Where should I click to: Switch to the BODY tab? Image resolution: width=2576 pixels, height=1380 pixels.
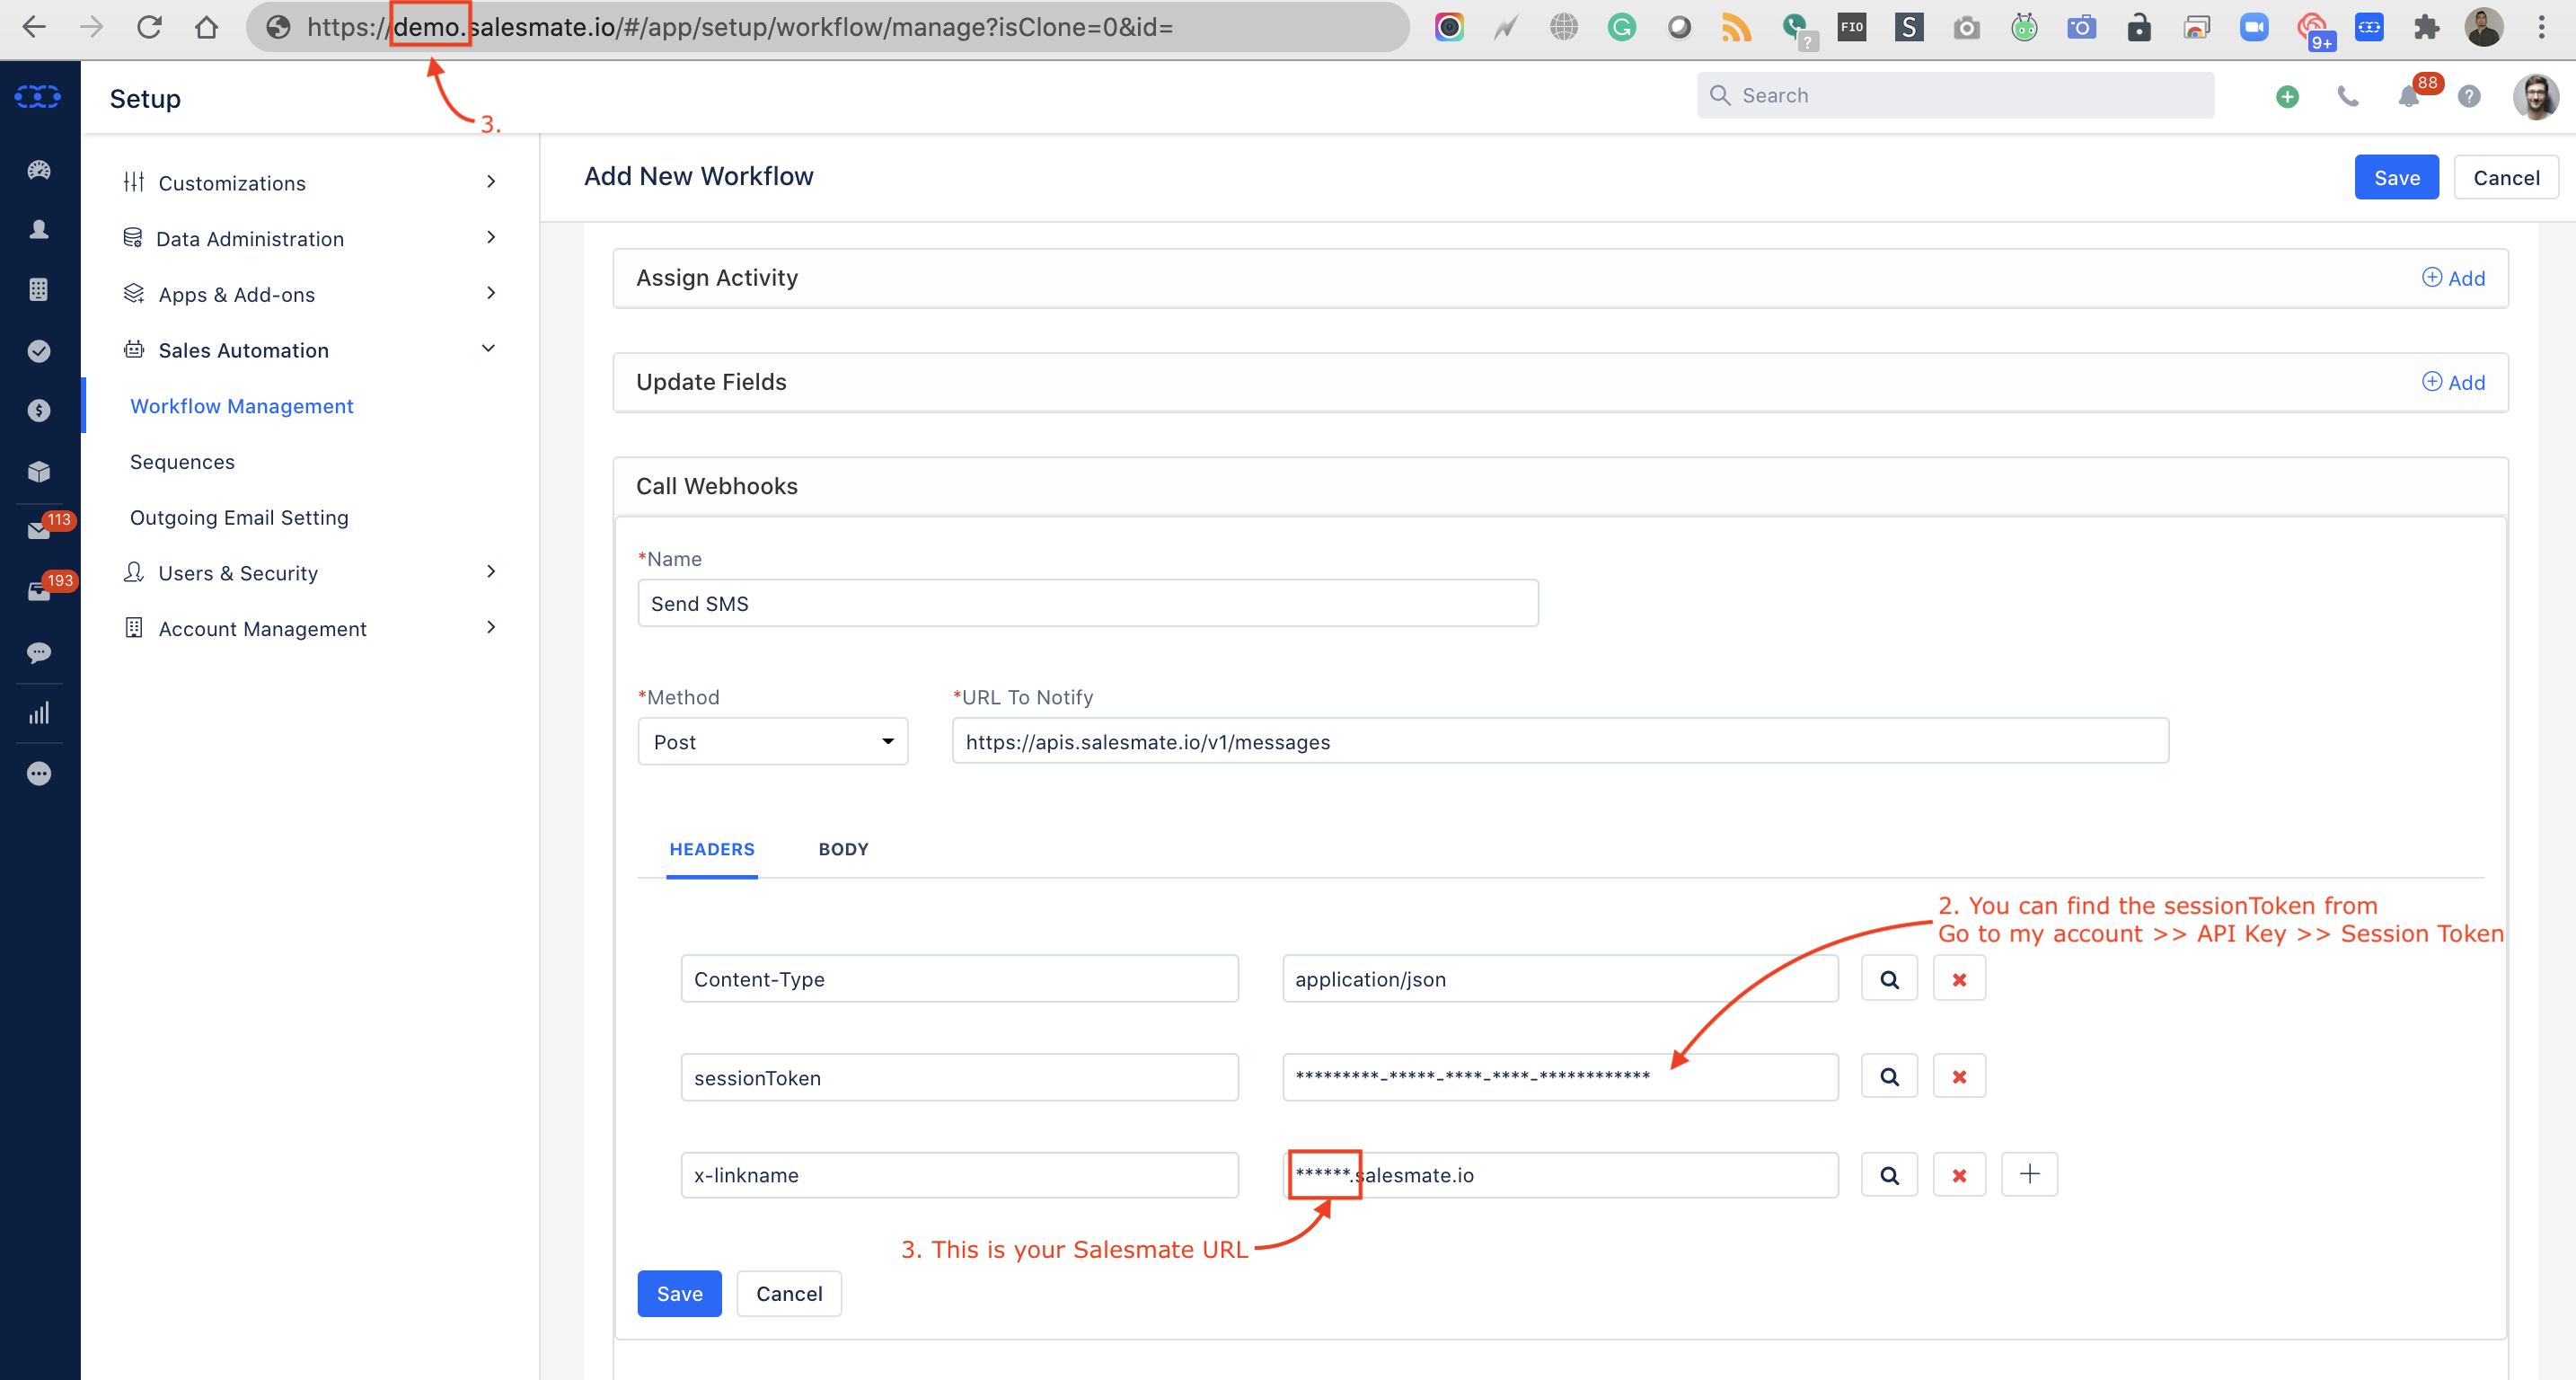point(843,849)
